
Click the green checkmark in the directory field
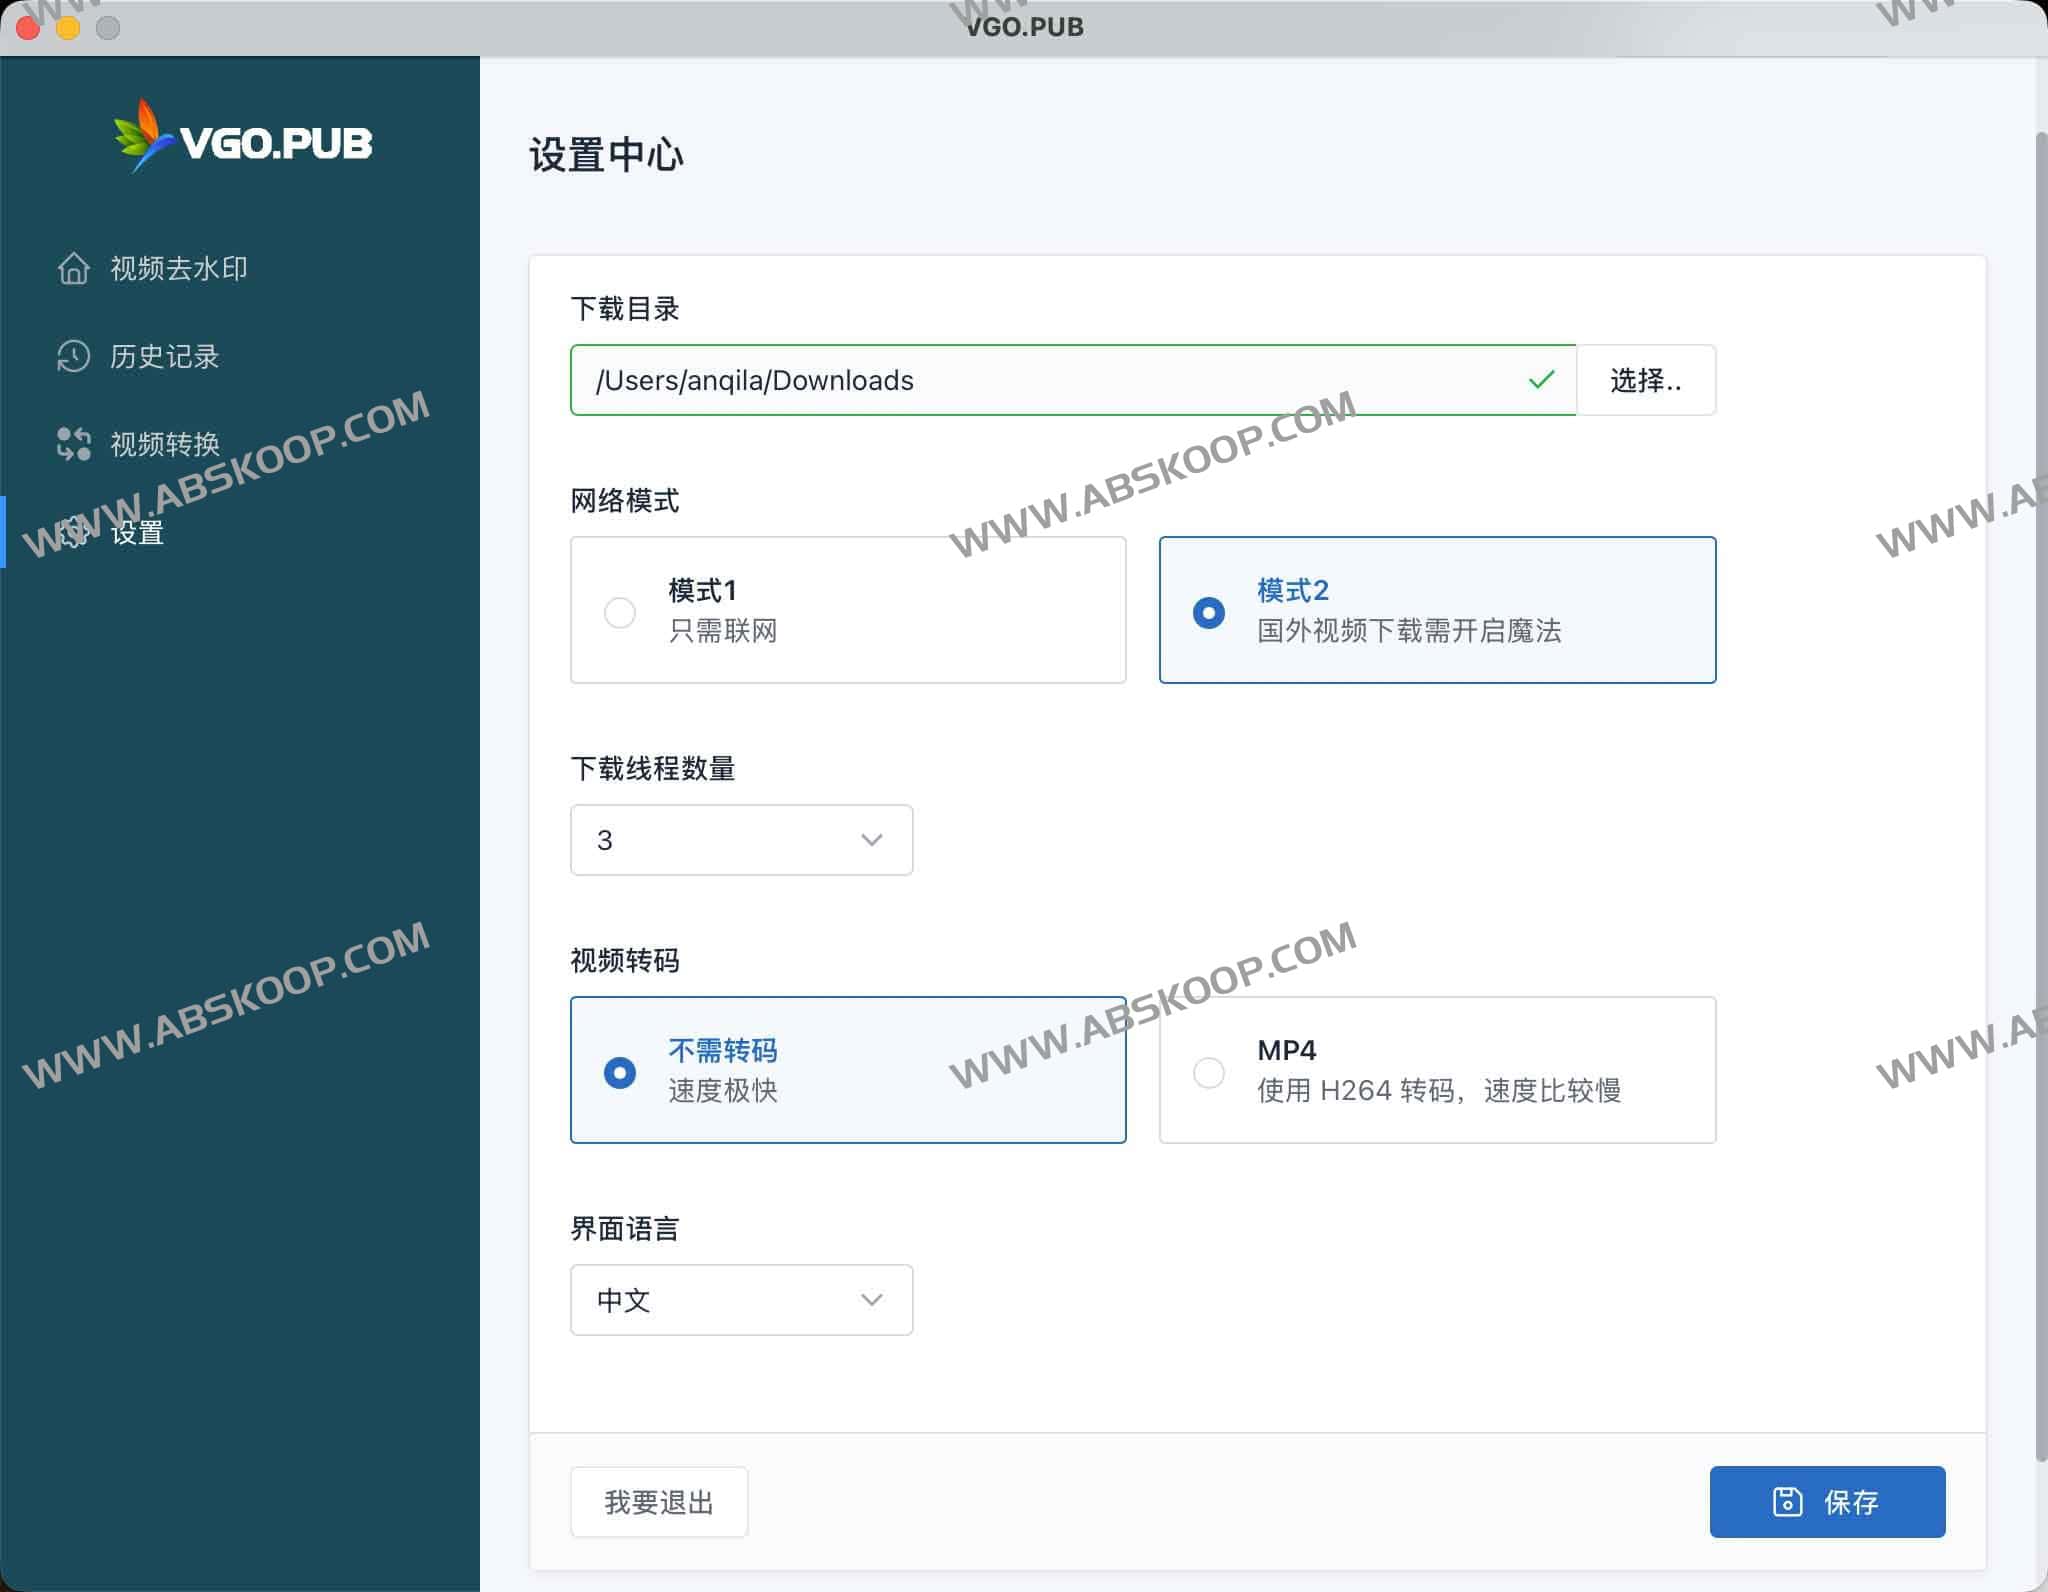click(1540, 380)
